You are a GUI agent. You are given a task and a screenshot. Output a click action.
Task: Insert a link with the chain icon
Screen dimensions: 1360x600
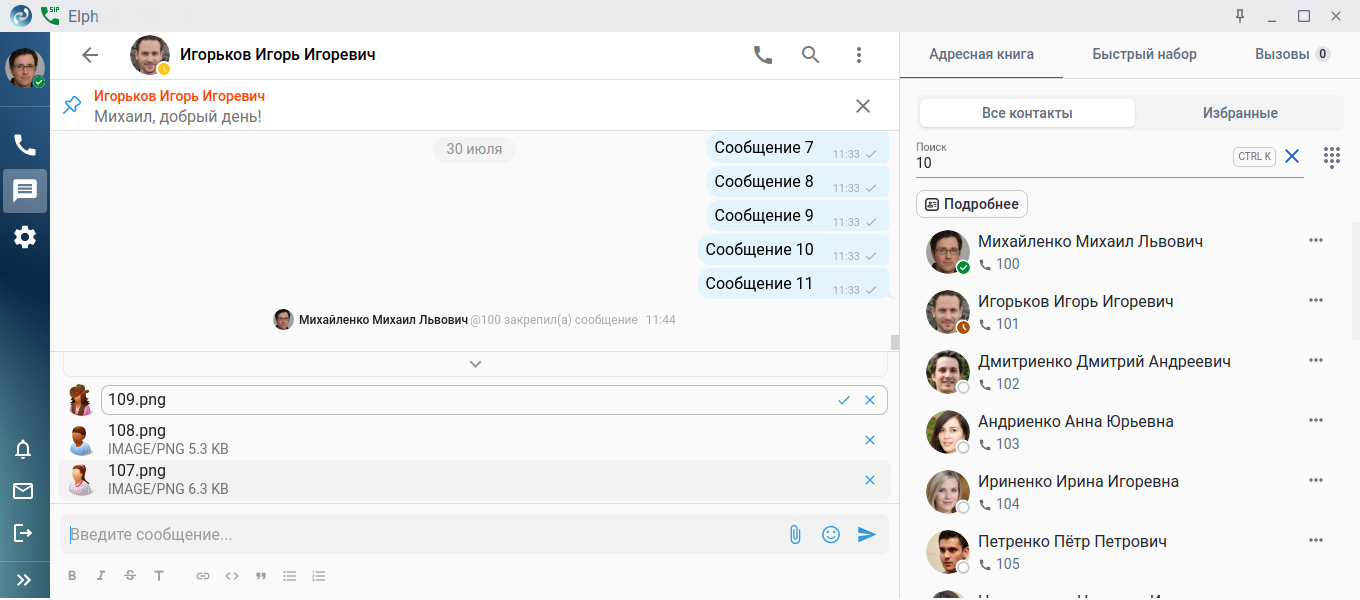coord(203,576)
